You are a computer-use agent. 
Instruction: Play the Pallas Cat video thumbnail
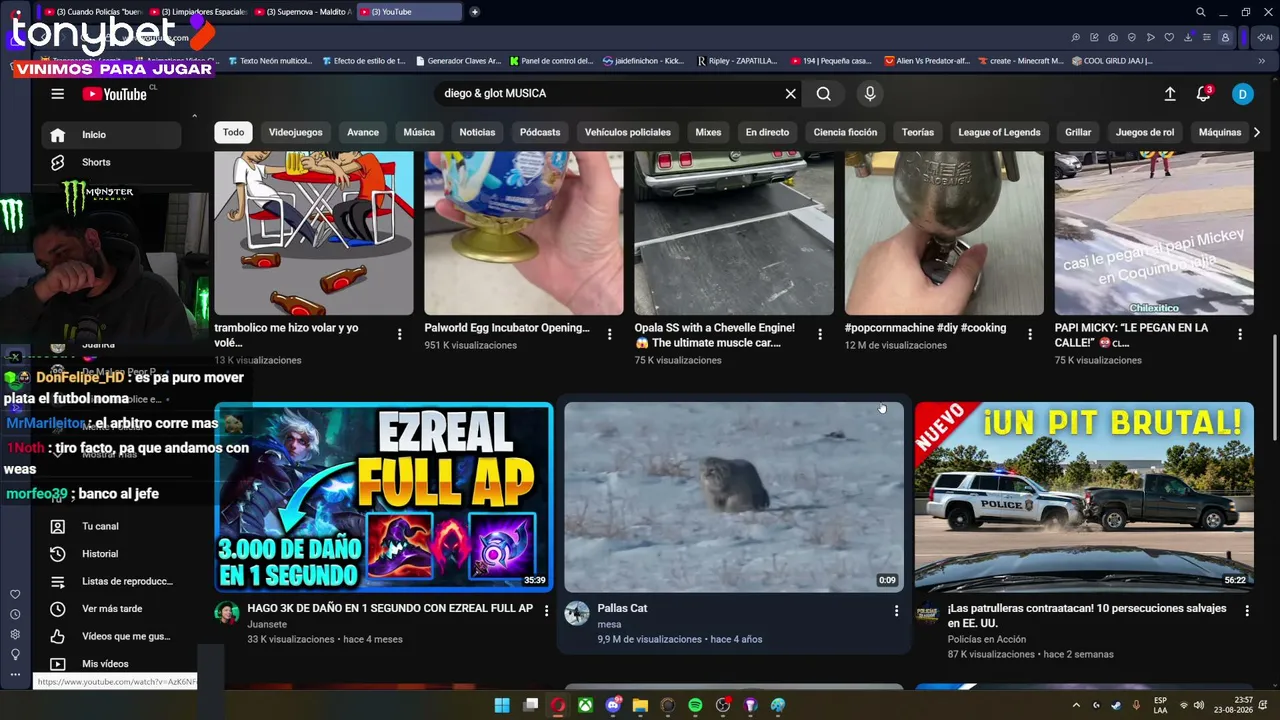click(734, 497)
